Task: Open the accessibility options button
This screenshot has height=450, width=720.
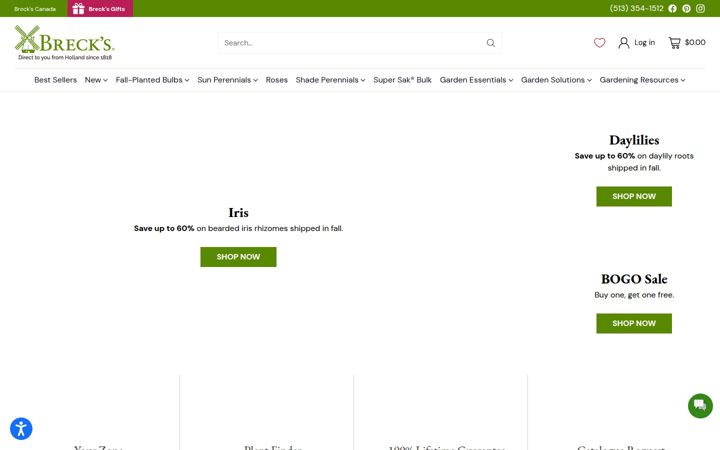Action: 21,429
